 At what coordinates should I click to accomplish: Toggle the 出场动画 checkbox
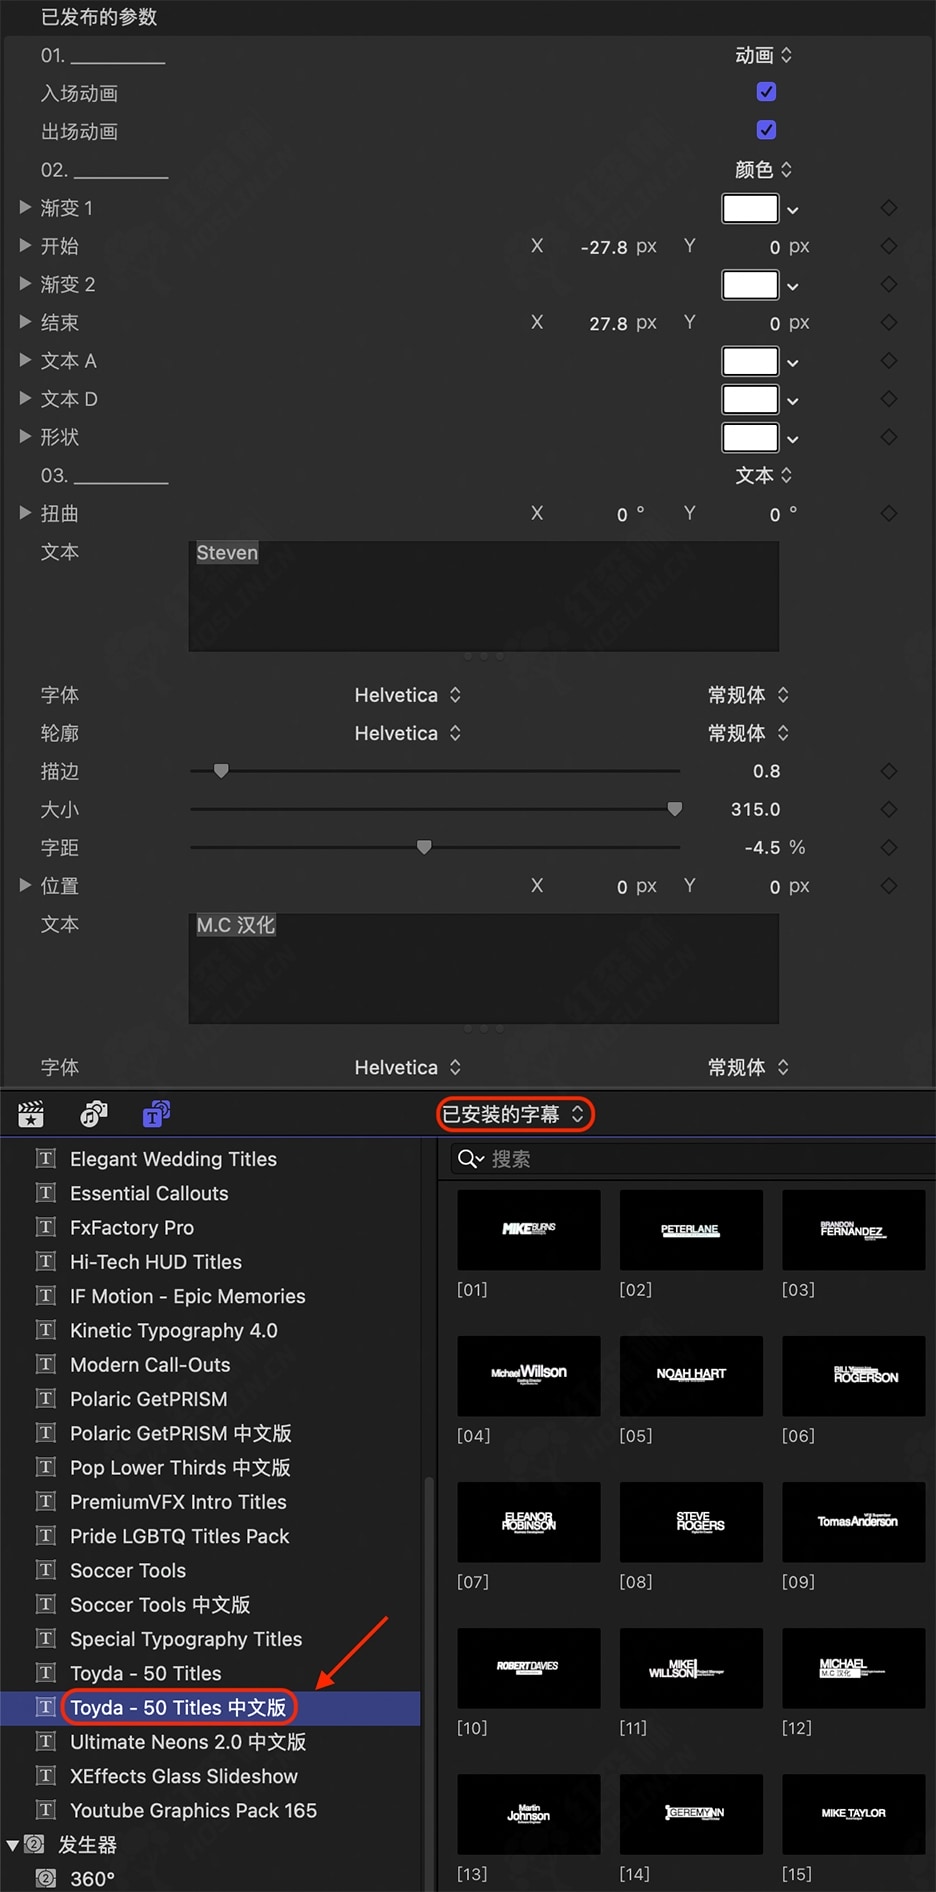click(x=766, y=130)
